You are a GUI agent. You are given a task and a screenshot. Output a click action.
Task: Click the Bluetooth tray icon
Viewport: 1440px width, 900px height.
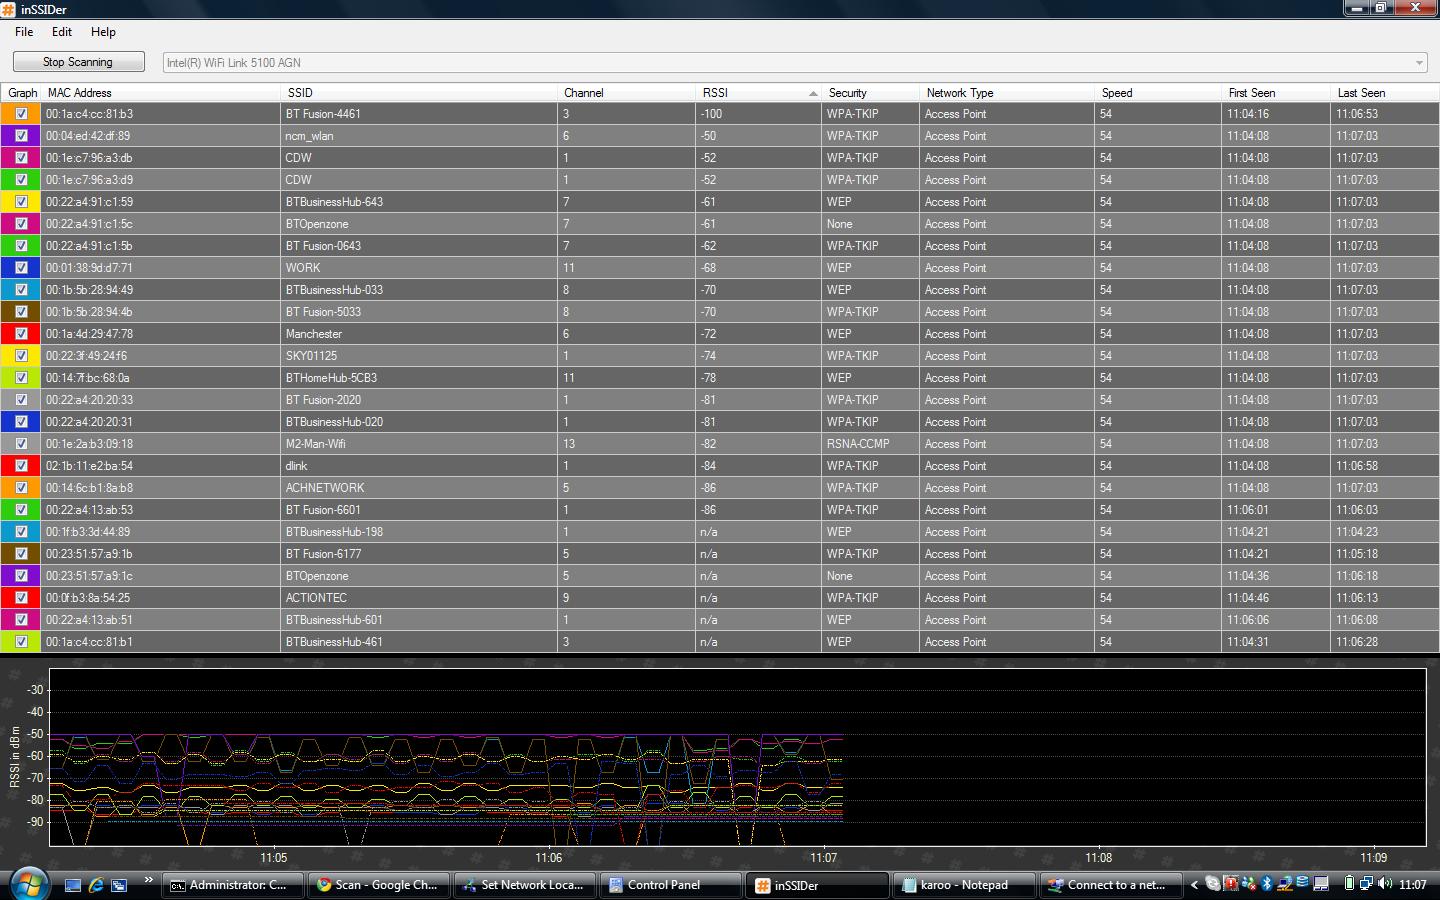1266,884
